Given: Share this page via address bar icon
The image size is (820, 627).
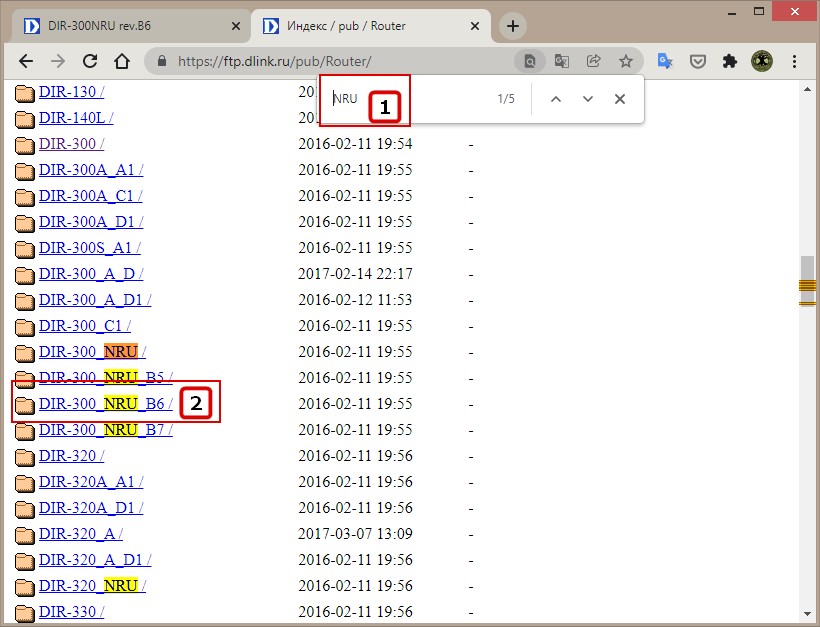Looking at the screenshot, I should coord(594,61).
